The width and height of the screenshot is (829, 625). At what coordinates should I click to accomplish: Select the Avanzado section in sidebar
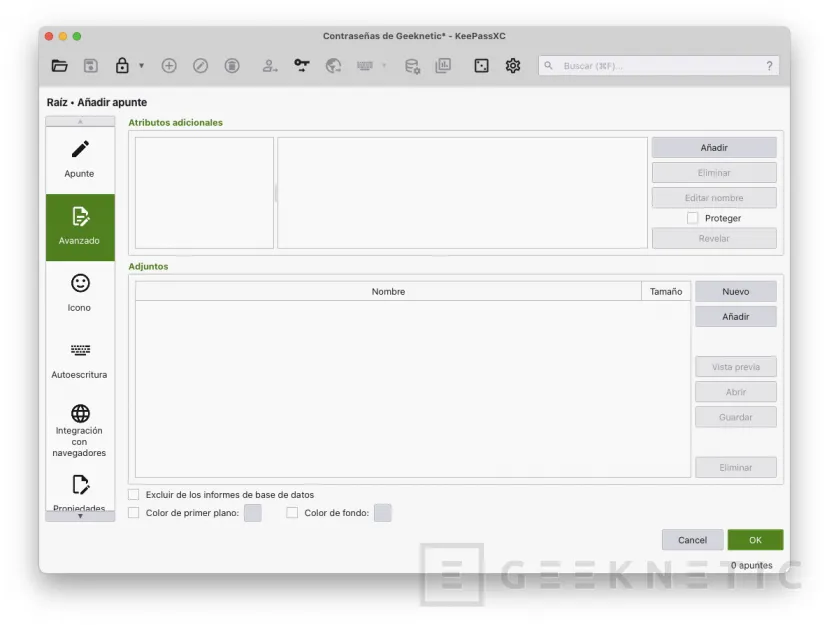(x=79, y=227)
